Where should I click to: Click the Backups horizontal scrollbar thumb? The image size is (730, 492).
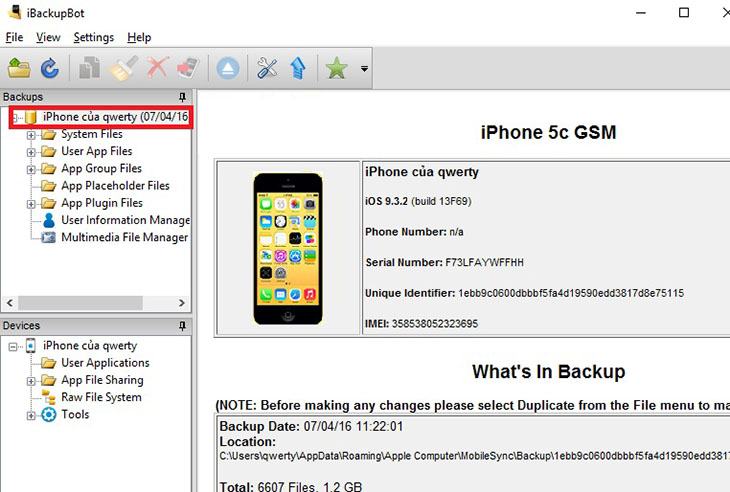(x=80, y=303)
